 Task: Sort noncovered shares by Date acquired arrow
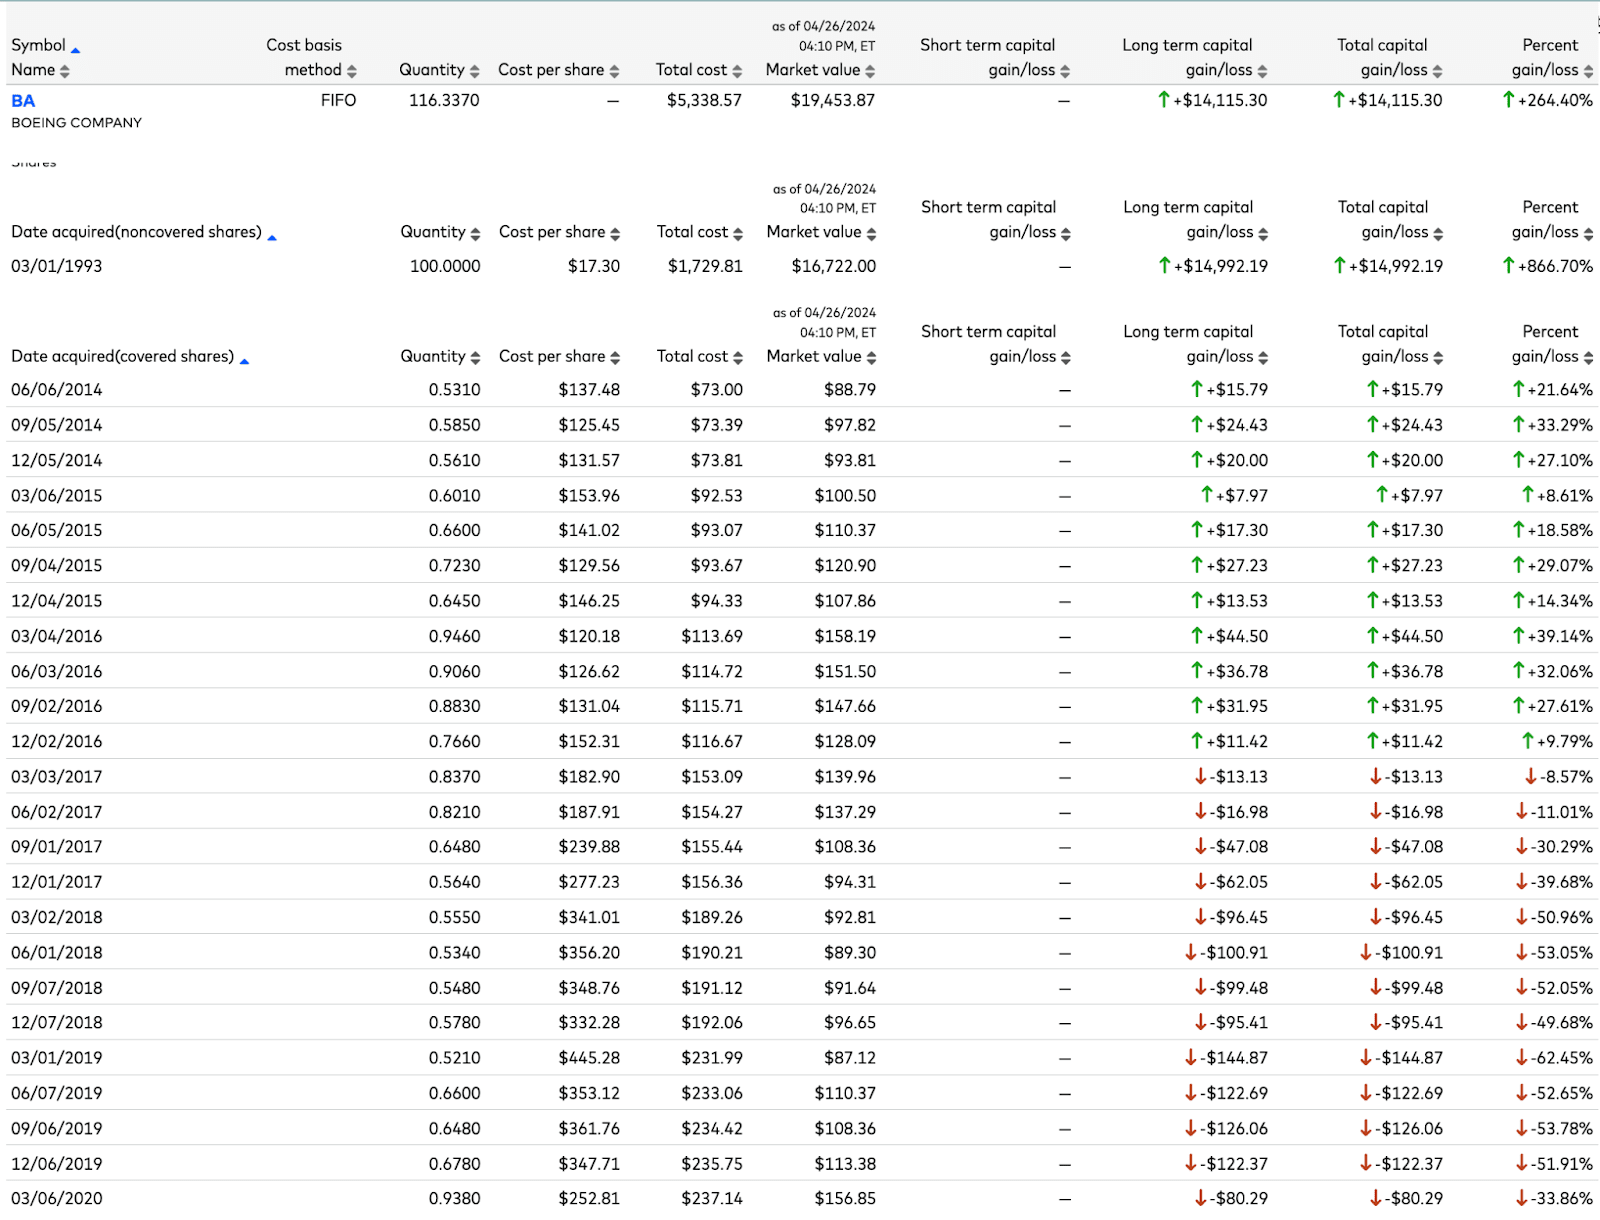click(x=272, y=237)
